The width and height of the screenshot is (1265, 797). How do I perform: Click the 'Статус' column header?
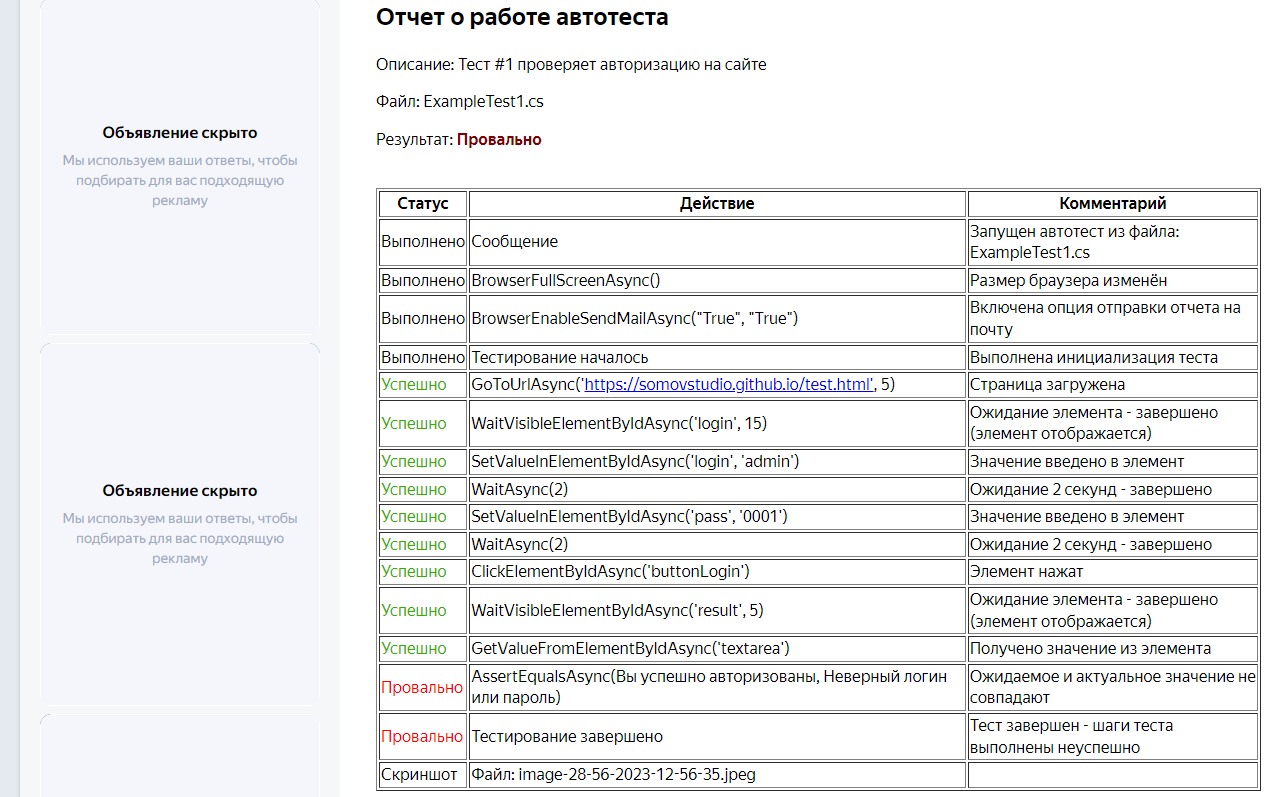423,204
